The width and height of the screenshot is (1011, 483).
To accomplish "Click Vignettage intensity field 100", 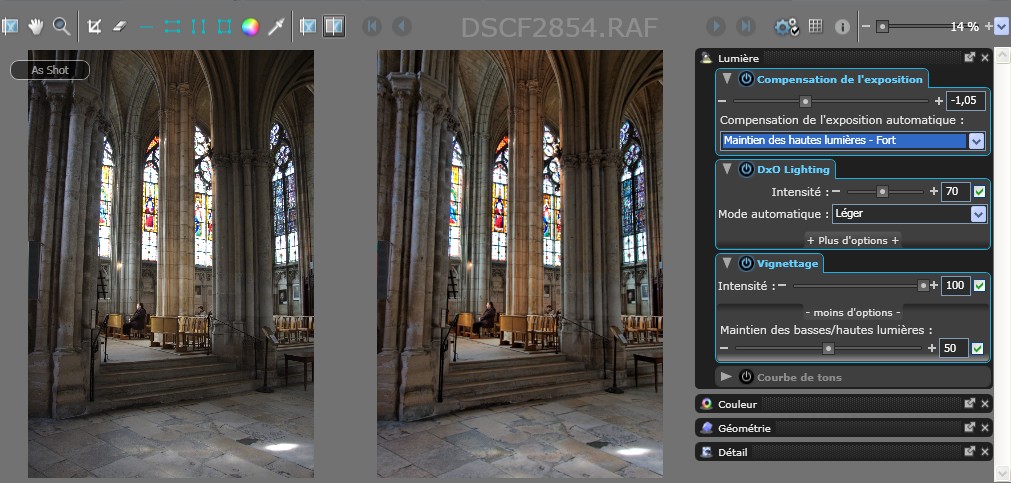I will pos(956,285).
